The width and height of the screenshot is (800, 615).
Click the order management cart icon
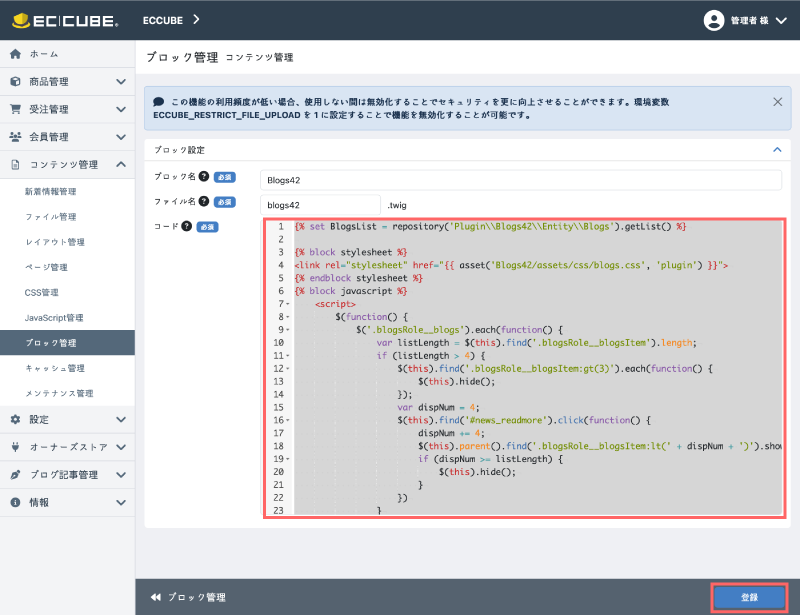tap(16, 109)
